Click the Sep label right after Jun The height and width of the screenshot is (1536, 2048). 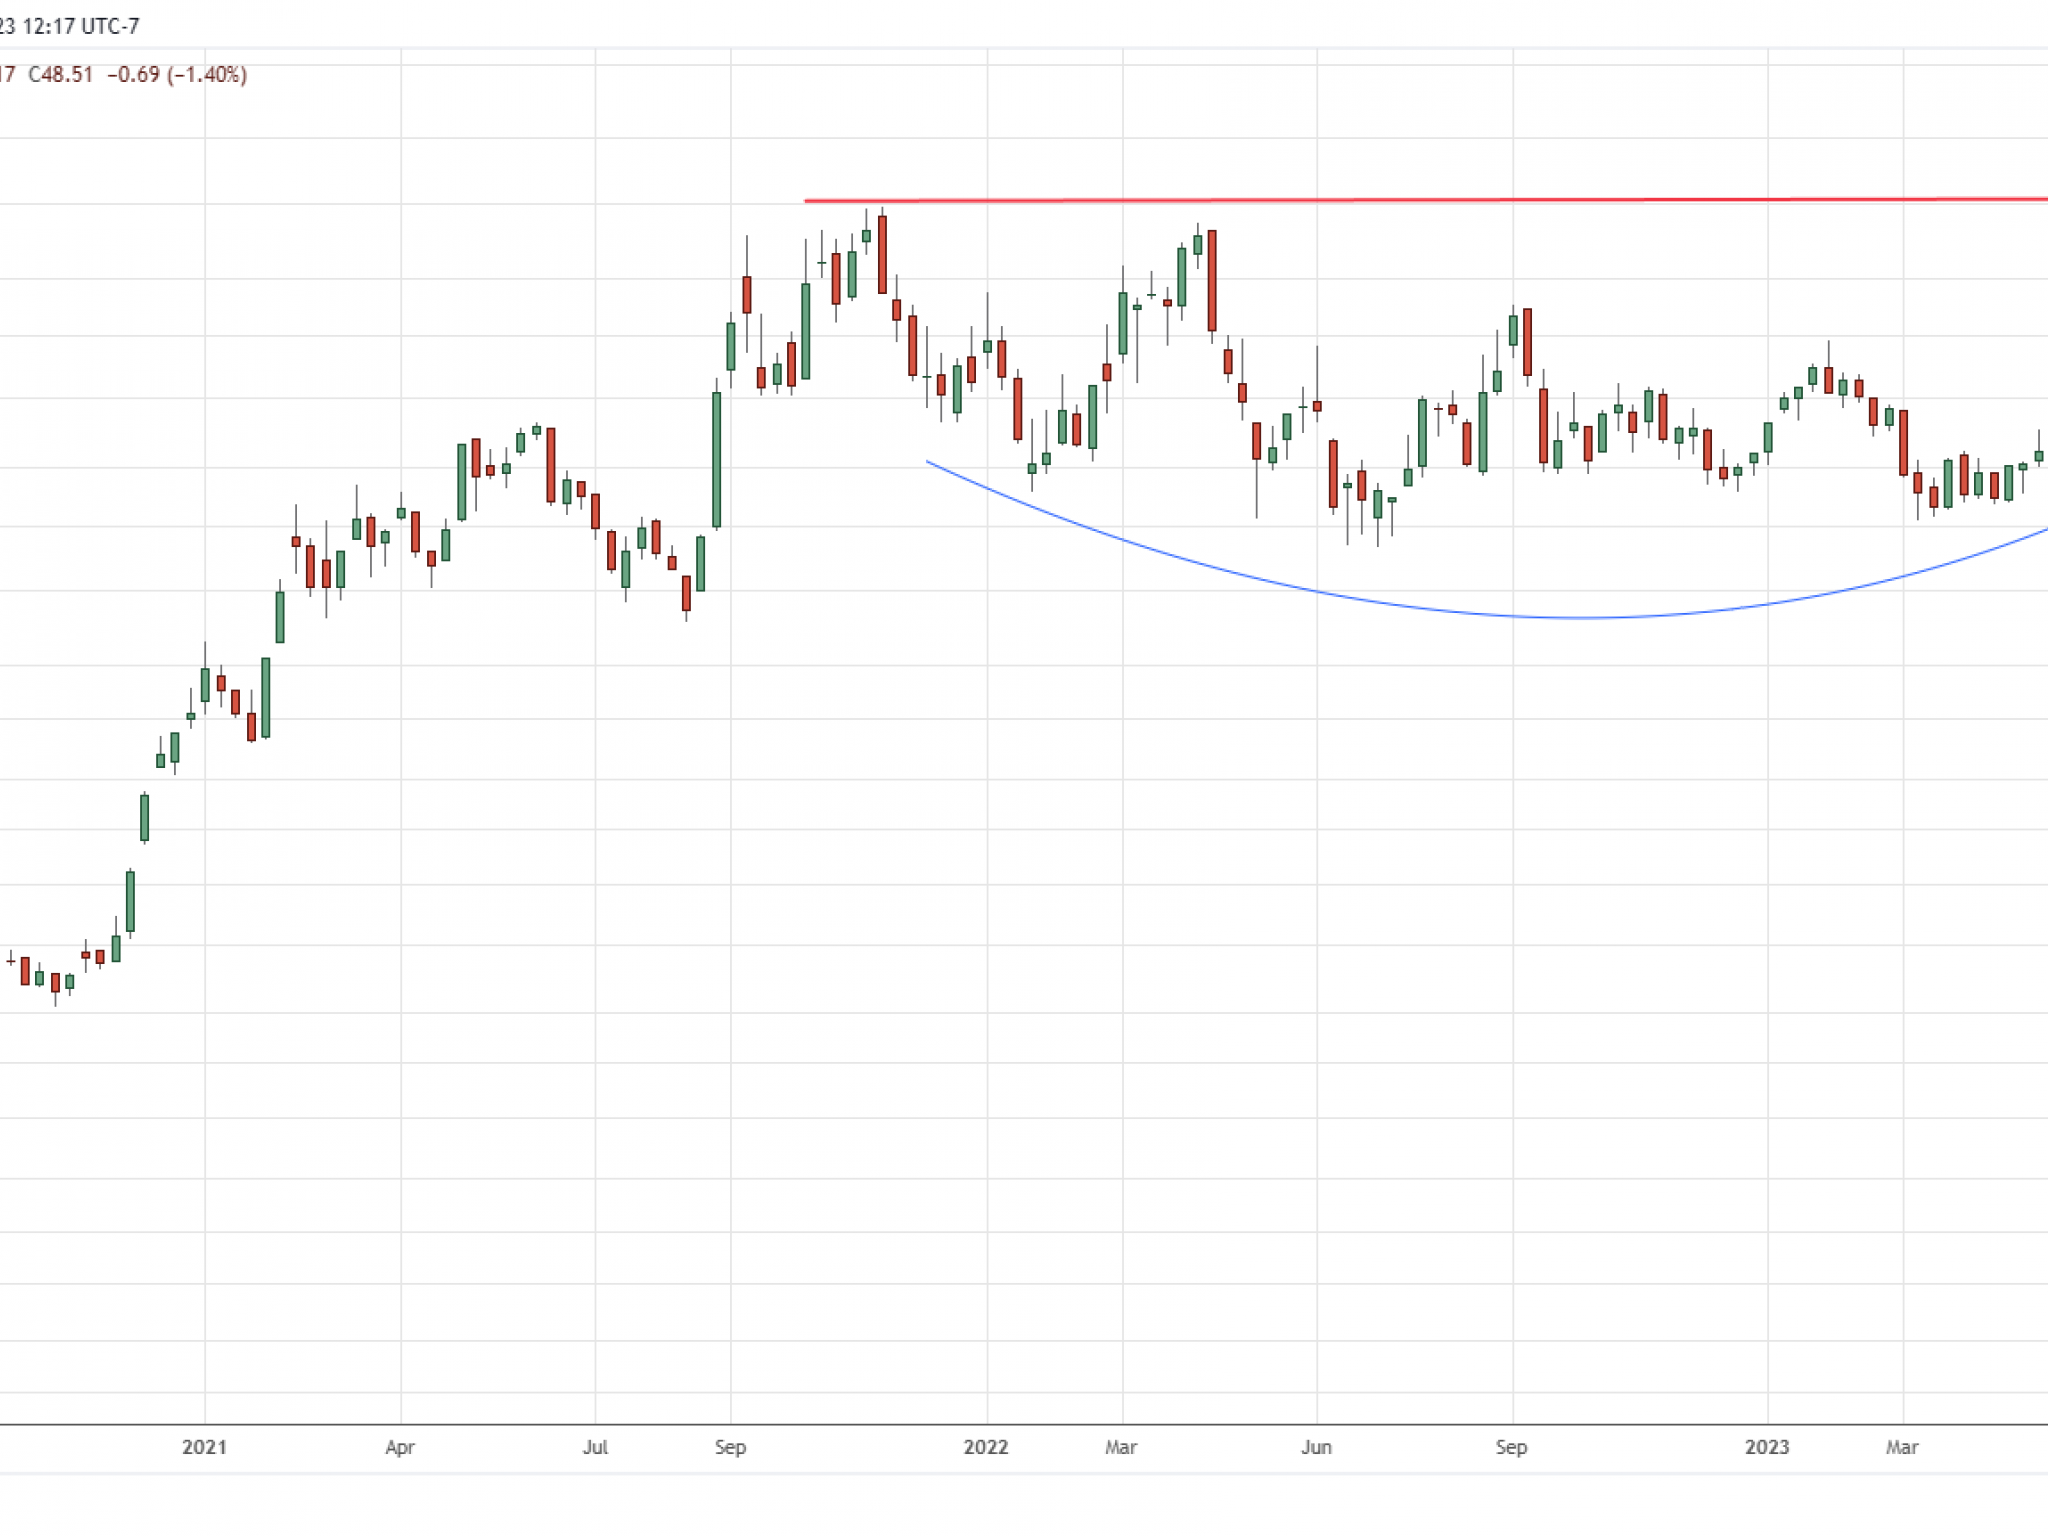tap(1511, 1447)
